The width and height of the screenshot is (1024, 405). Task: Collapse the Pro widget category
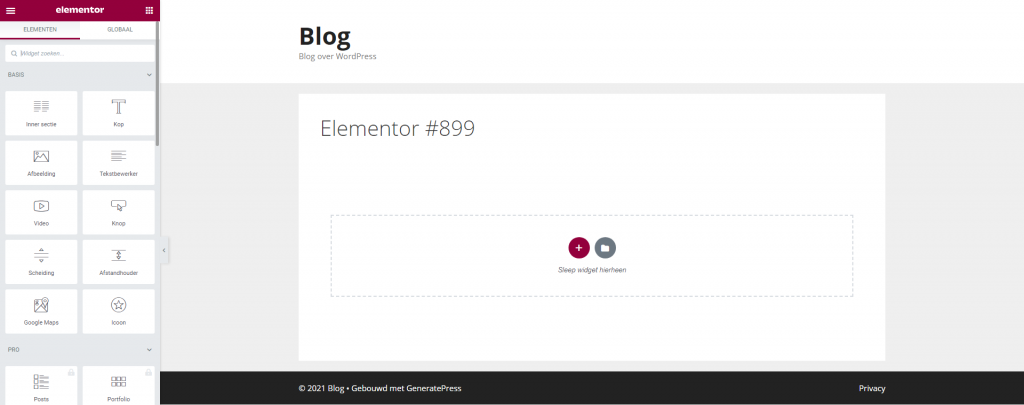click(149, 350)
